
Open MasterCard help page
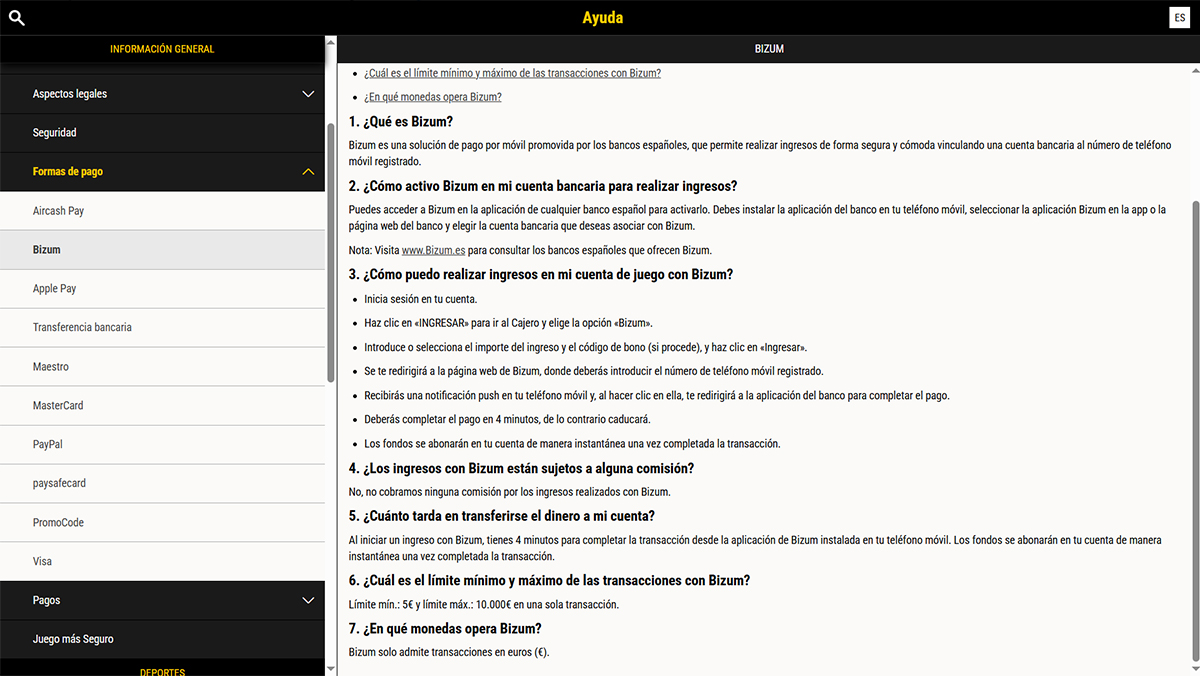(x=162, y=406)
